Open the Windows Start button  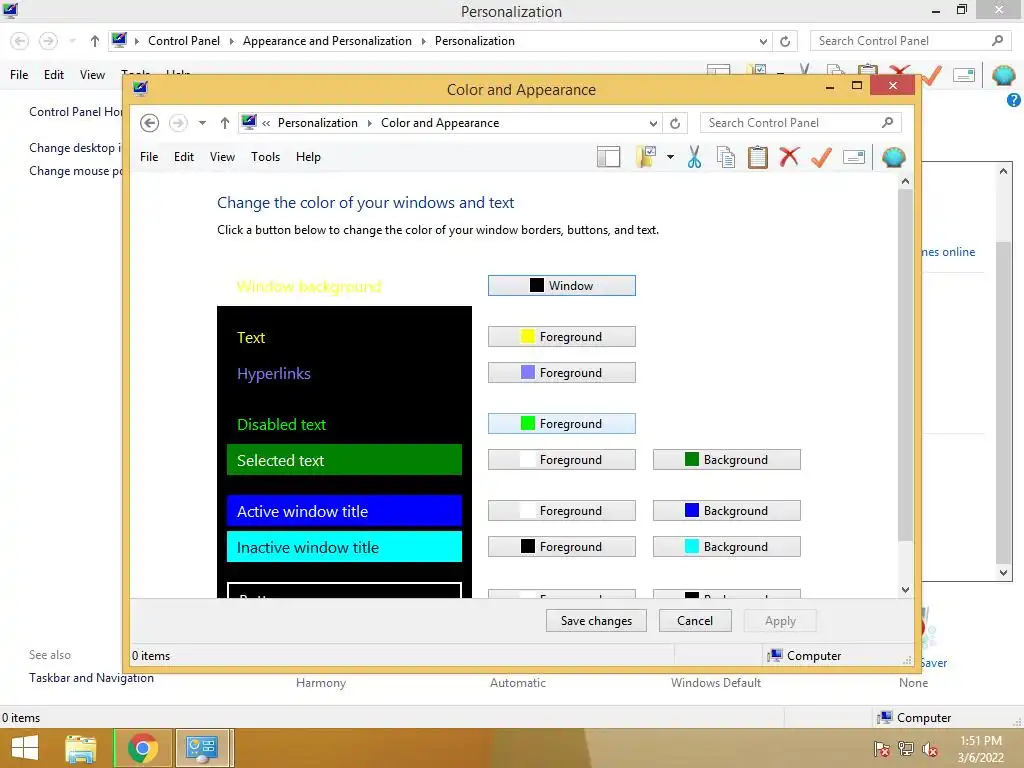25,748
